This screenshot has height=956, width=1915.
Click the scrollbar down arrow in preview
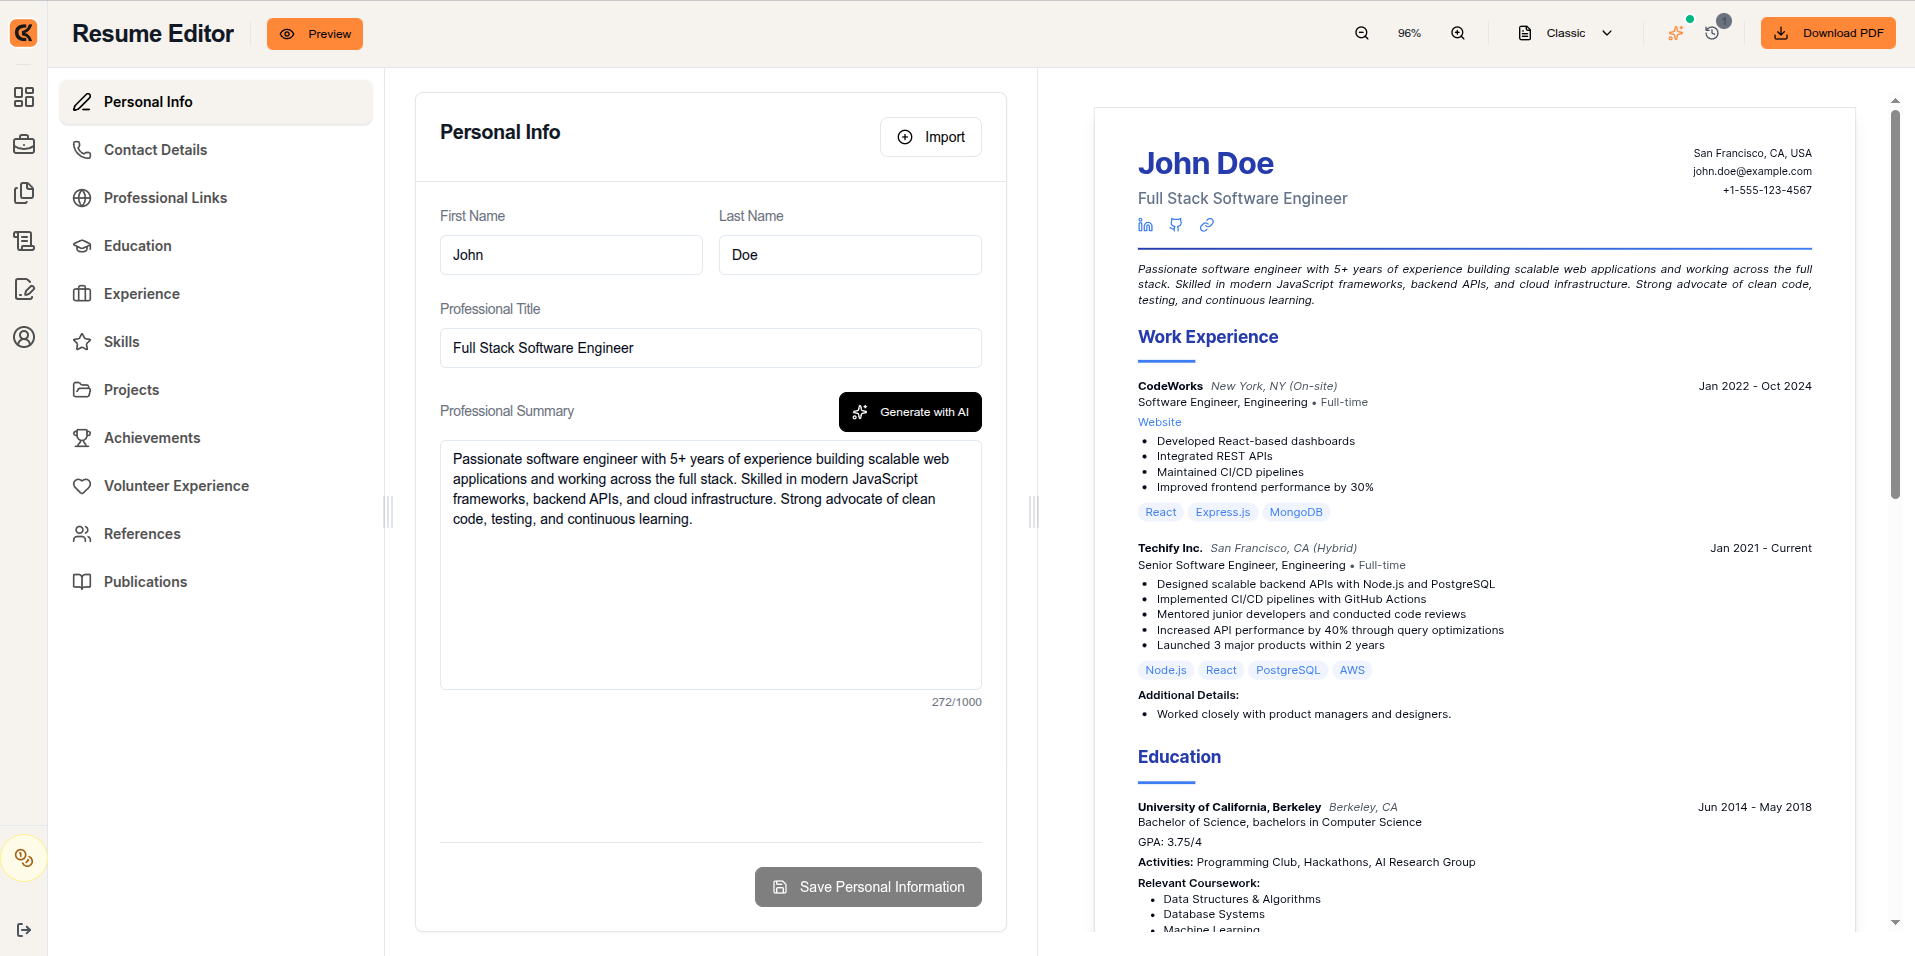pos(1895,923)
